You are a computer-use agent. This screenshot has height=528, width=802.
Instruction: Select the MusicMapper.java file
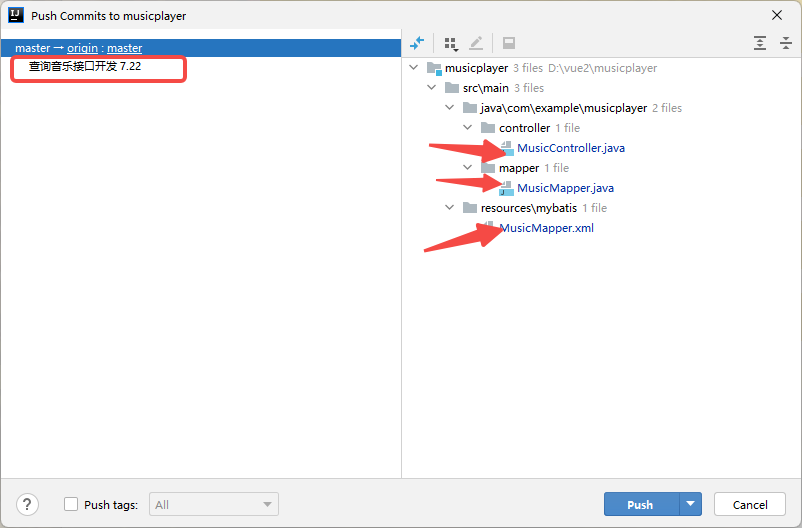[x=565, y=188]
